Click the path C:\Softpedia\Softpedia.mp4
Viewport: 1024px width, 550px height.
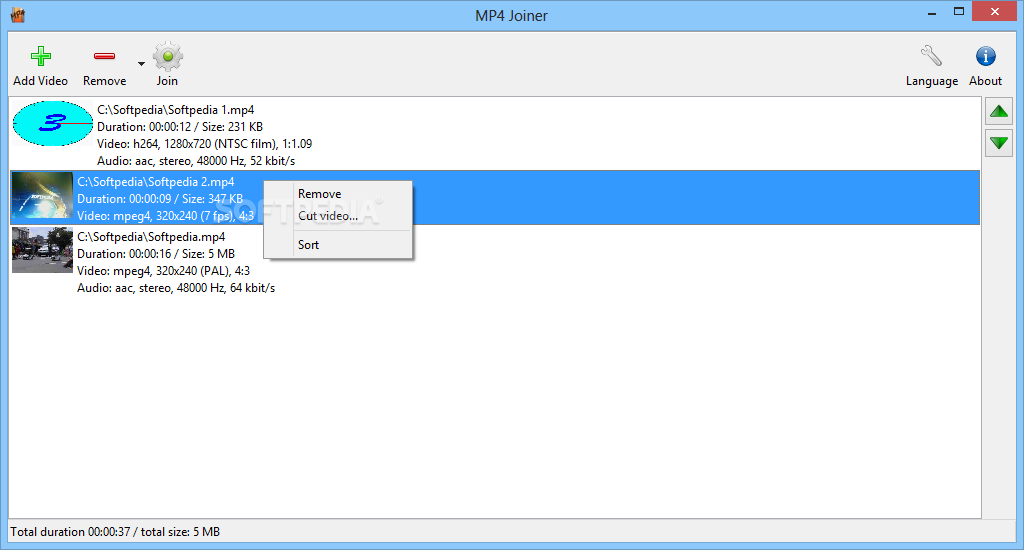[x=151, y=236]
